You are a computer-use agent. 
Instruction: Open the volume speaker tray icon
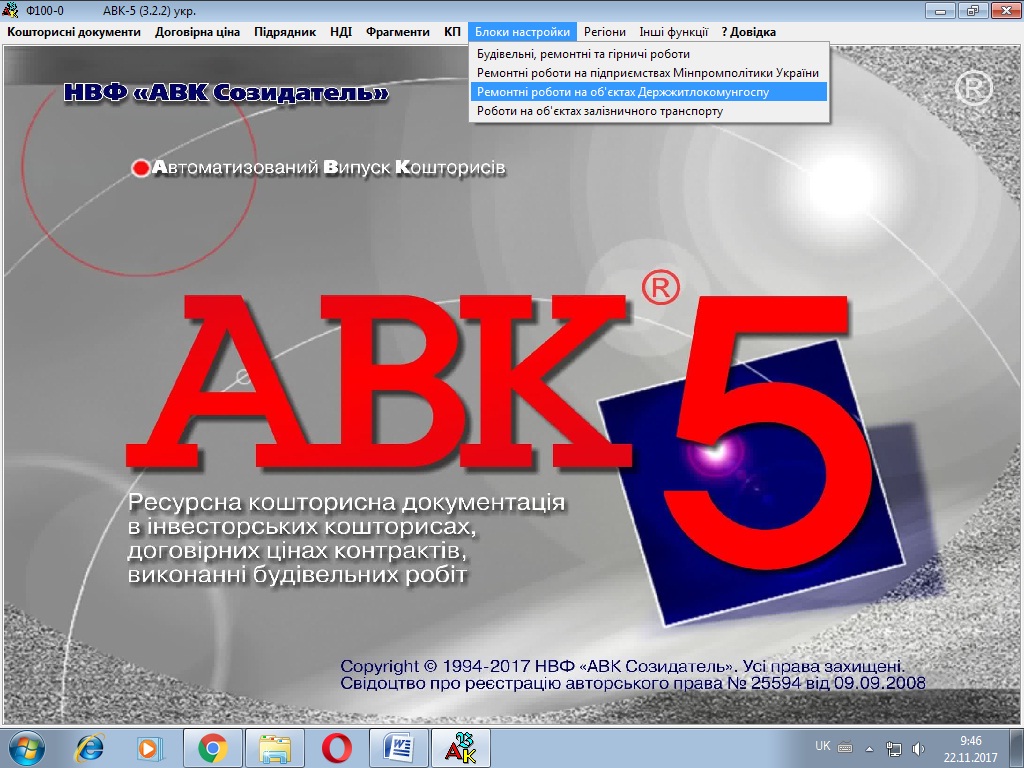coord(918,748)
